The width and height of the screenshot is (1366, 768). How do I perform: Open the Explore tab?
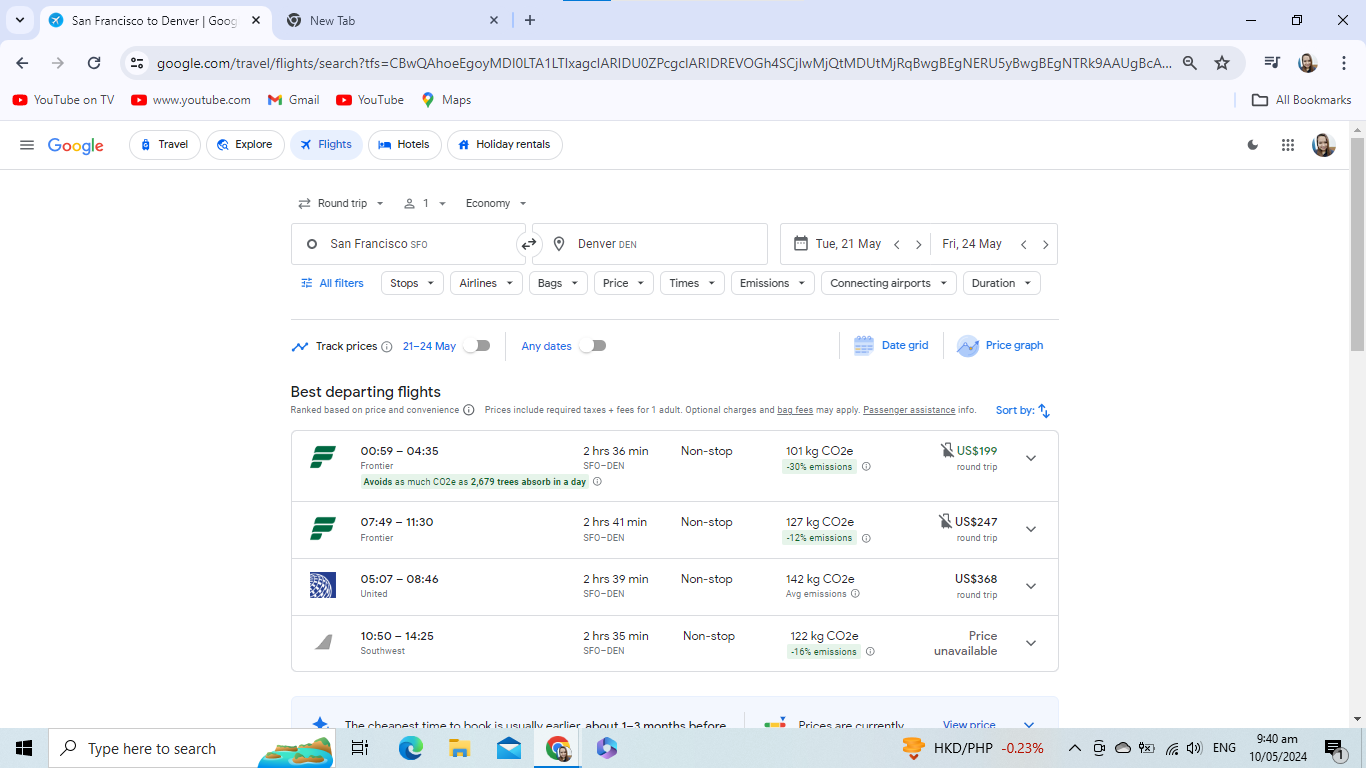[x=245, y=145]
